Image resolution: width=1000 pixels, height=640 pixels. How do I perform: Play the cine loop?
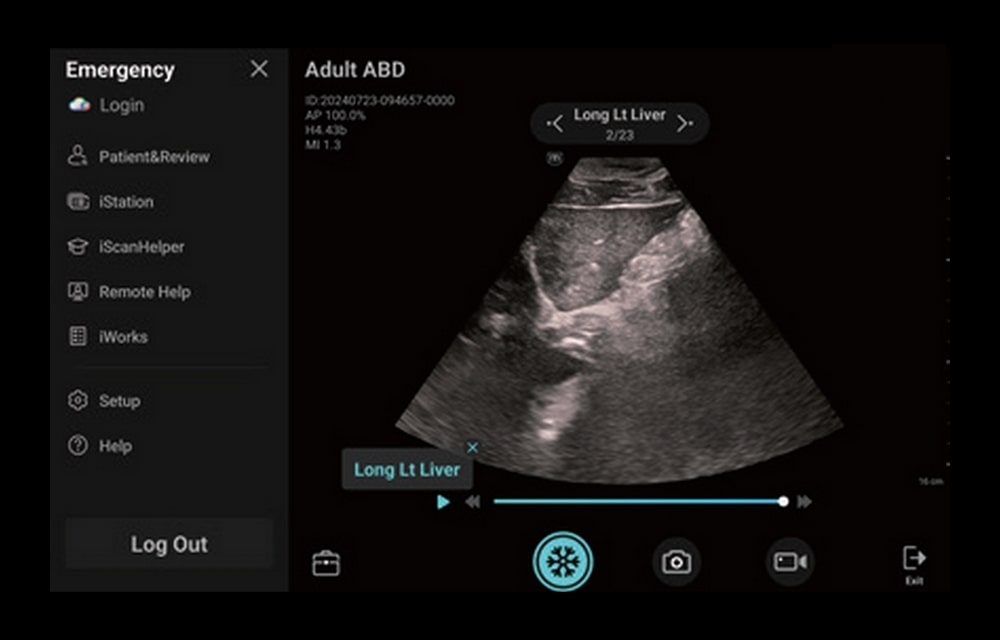pyautogui.click(x=443, y=502)
